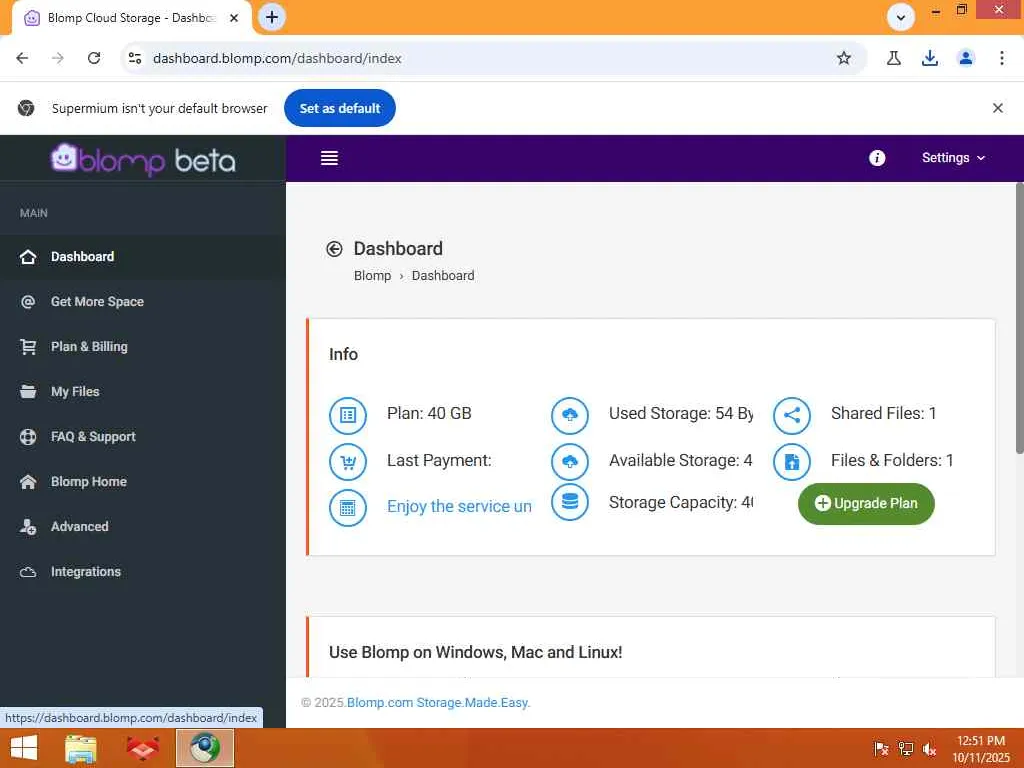Click the Use Blomp on Windows, Mac and Linux heading

[x=475, y=652]
